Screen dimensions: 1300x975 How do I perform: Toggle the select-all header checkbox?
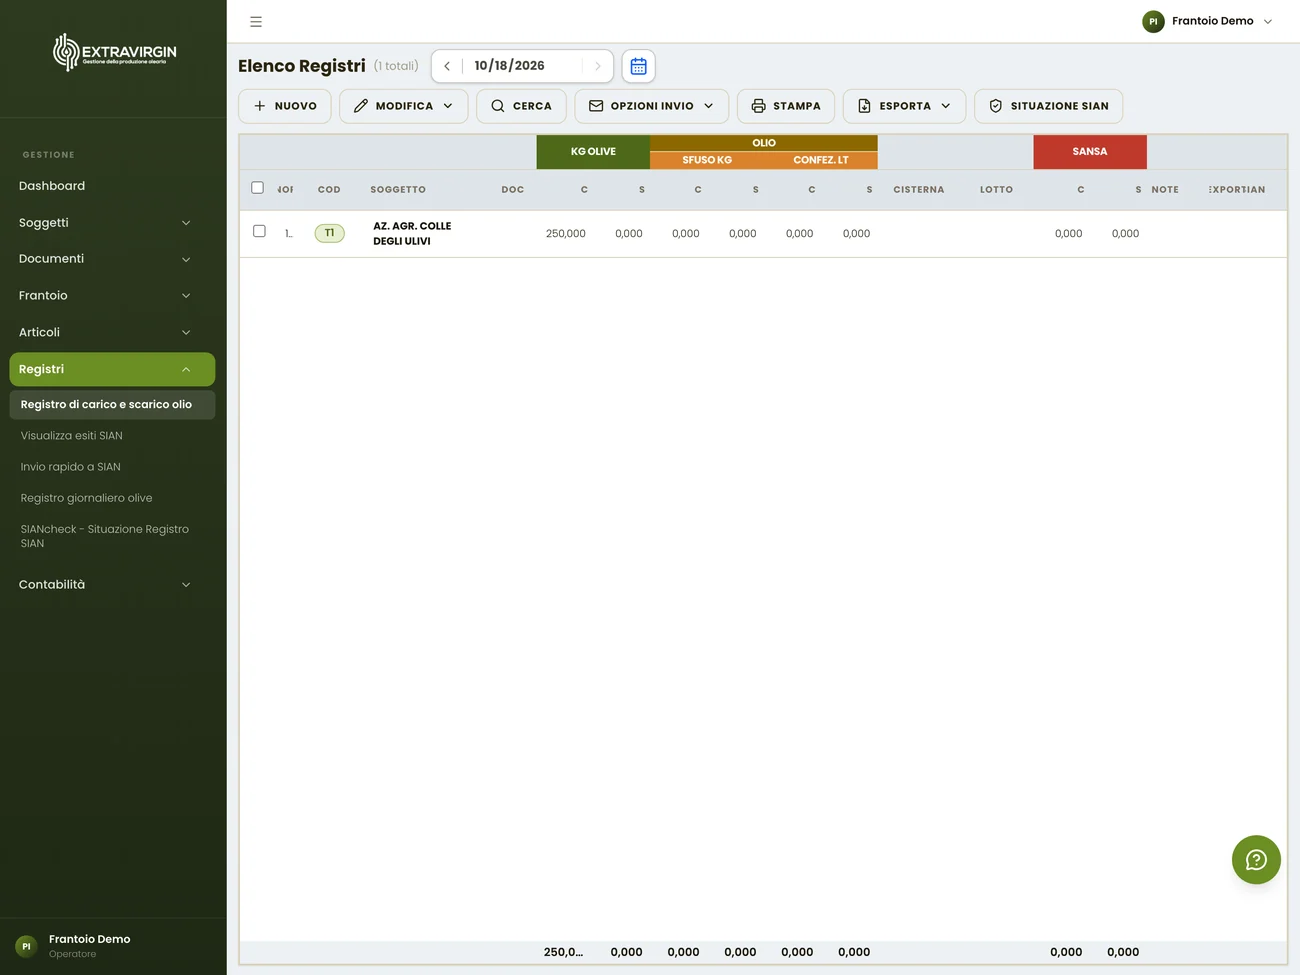(257, 188)
